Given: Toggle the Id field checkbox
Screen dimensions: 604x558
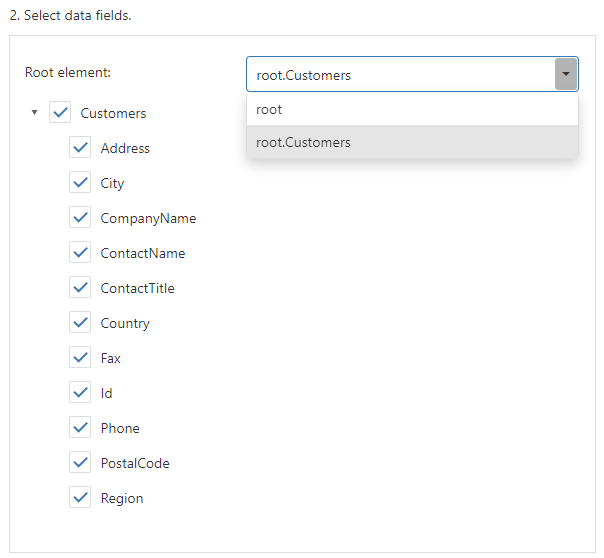Looking at the screenshot, I should pyautogui.click(x=80, y=393).
